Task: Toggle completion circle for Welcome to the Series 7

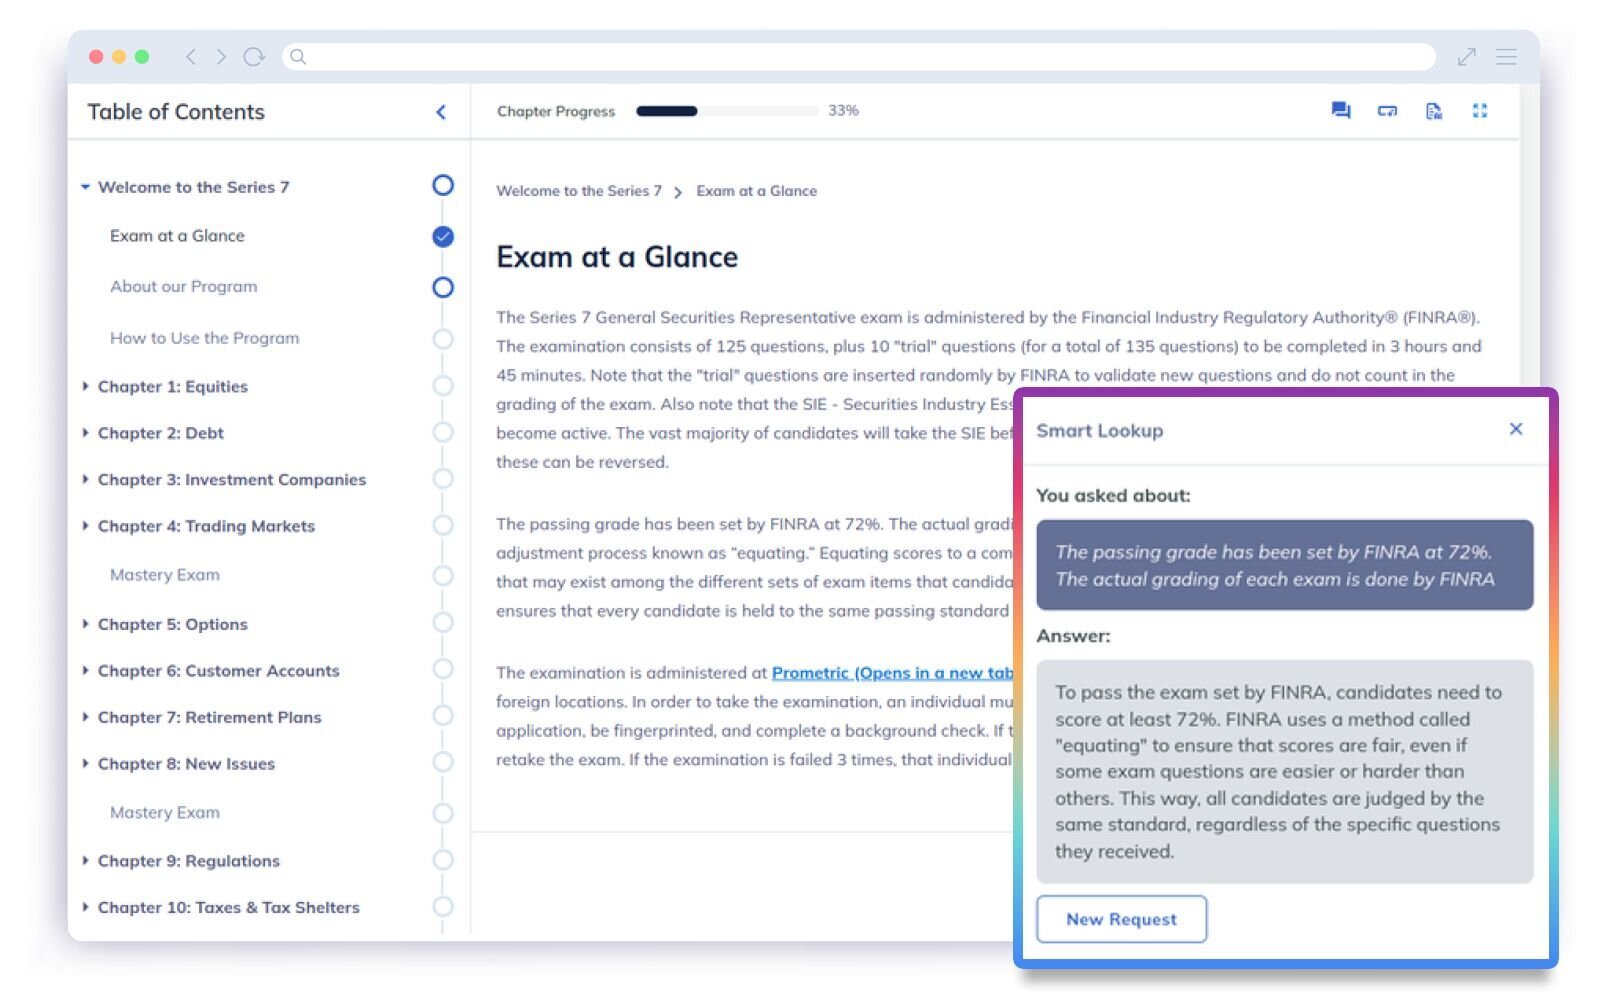Action: 442,185
